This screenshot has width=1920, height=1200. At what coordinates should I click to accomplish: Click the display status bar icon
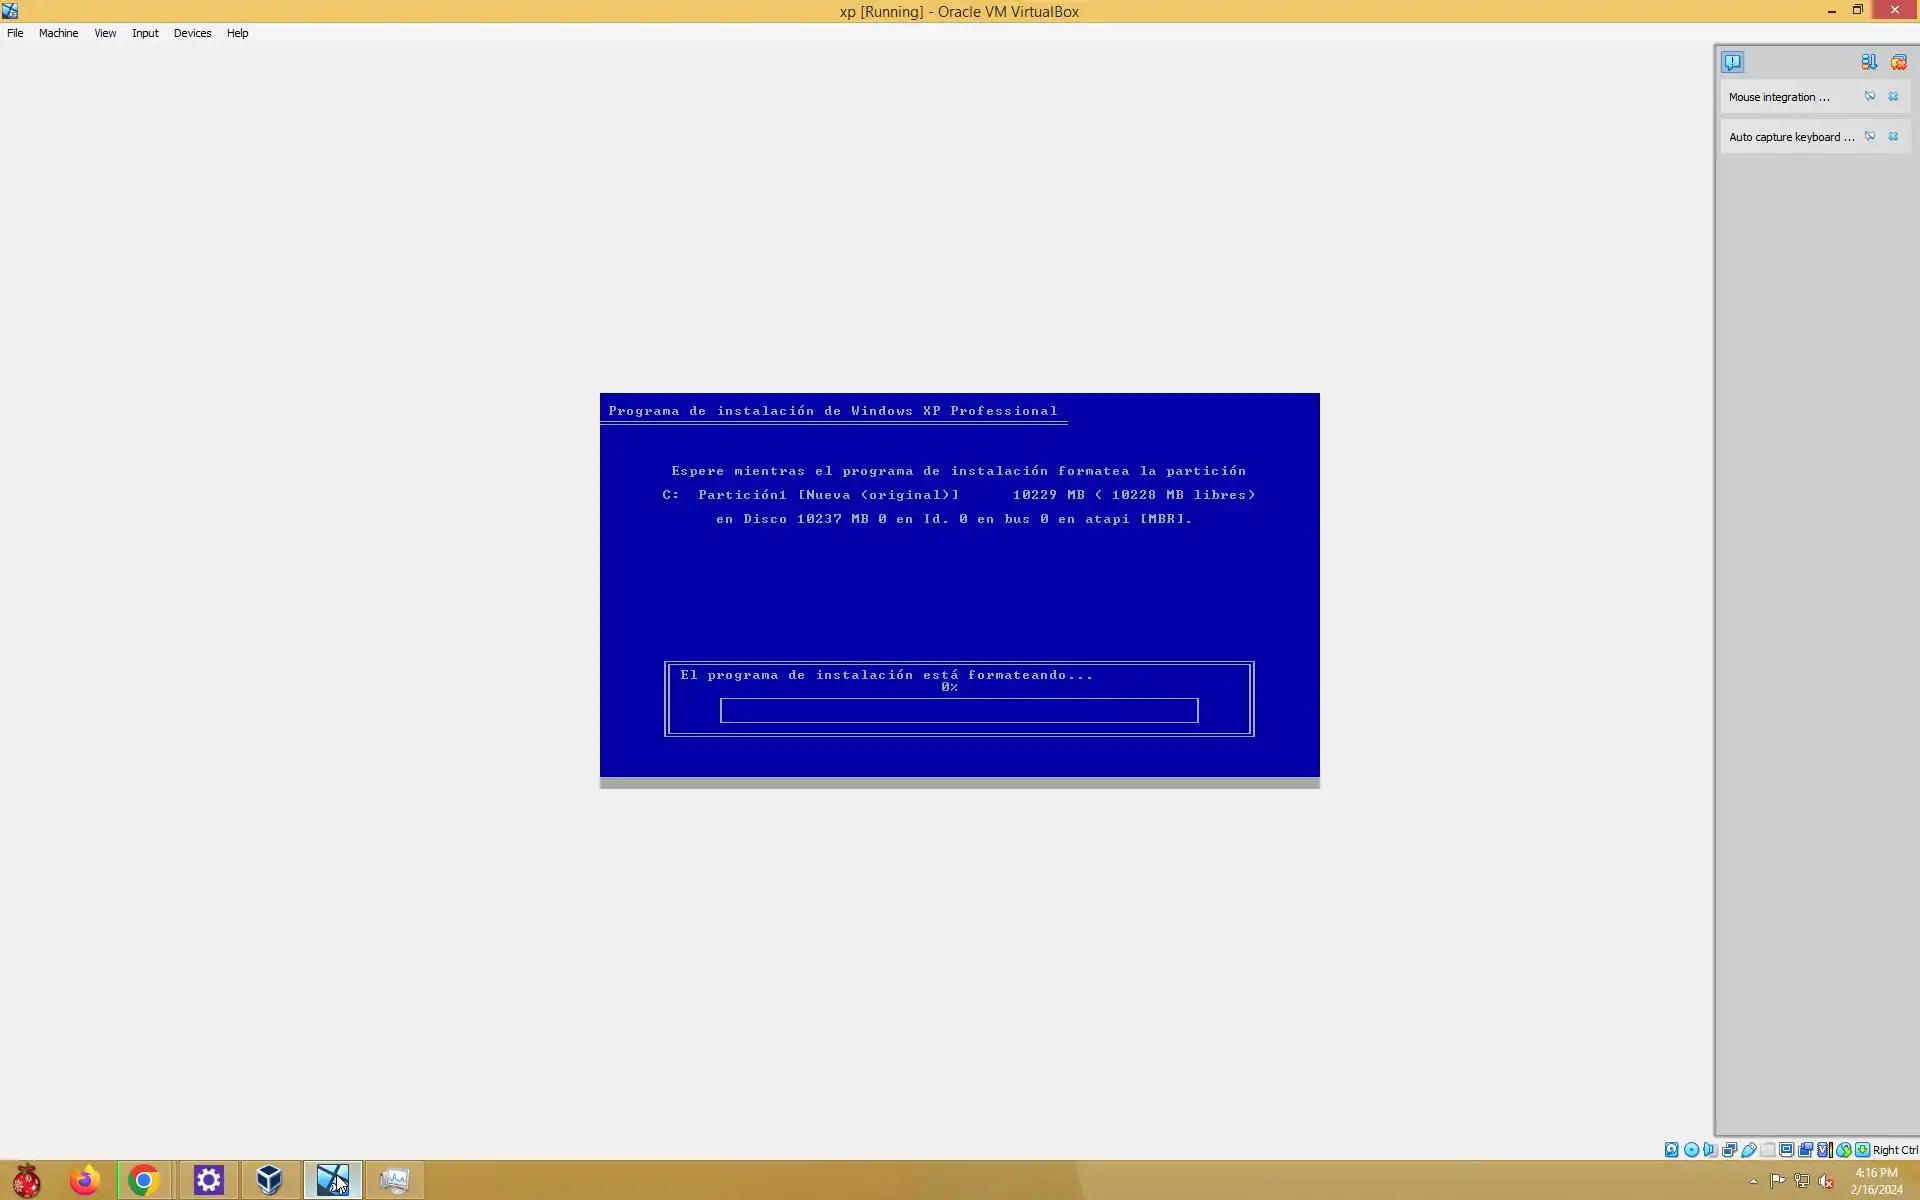pyautogui.click(x=1786, y=1150)
